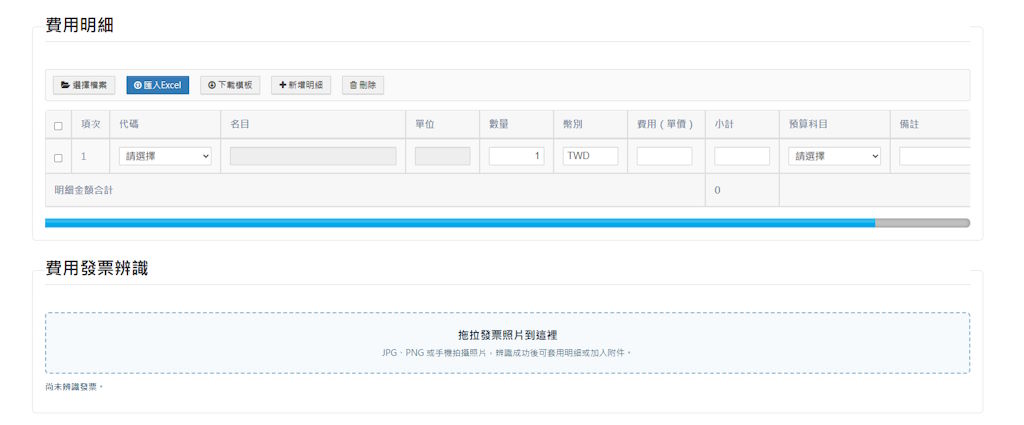The image size is (1024, 425).
Task: Click the 備註 remarks input field
Action: pyautogui.click(x=934, y=156)
